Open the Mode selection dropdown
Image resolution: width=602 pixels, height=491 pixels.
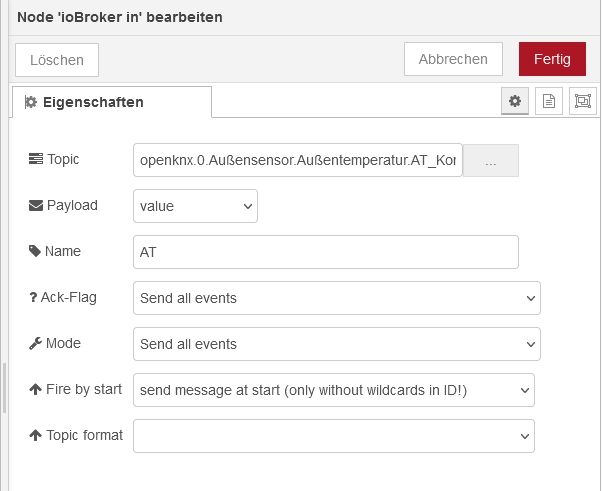pos(336,344)
